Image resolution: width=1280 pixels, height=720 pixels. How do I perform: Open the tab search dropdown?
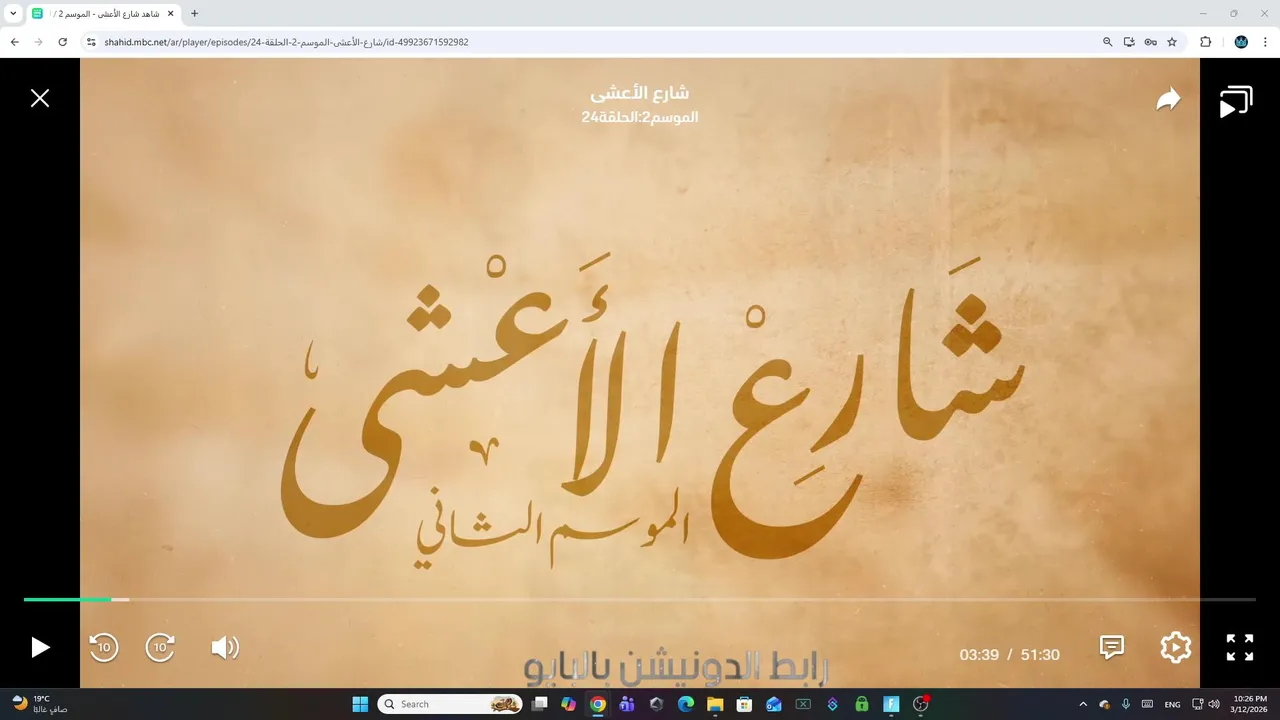[x=13, y=14]
